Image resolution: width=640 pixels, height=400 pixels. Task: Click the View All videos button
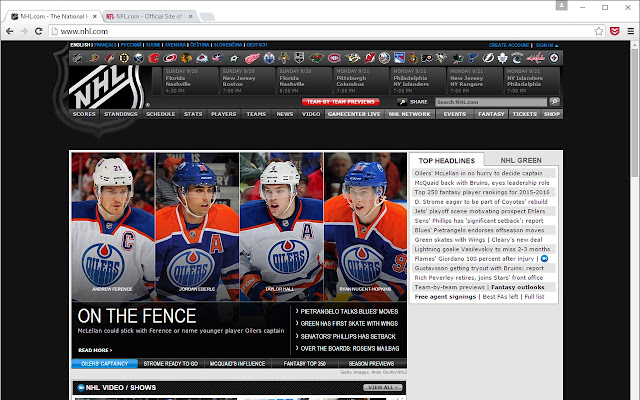[382, 387]
